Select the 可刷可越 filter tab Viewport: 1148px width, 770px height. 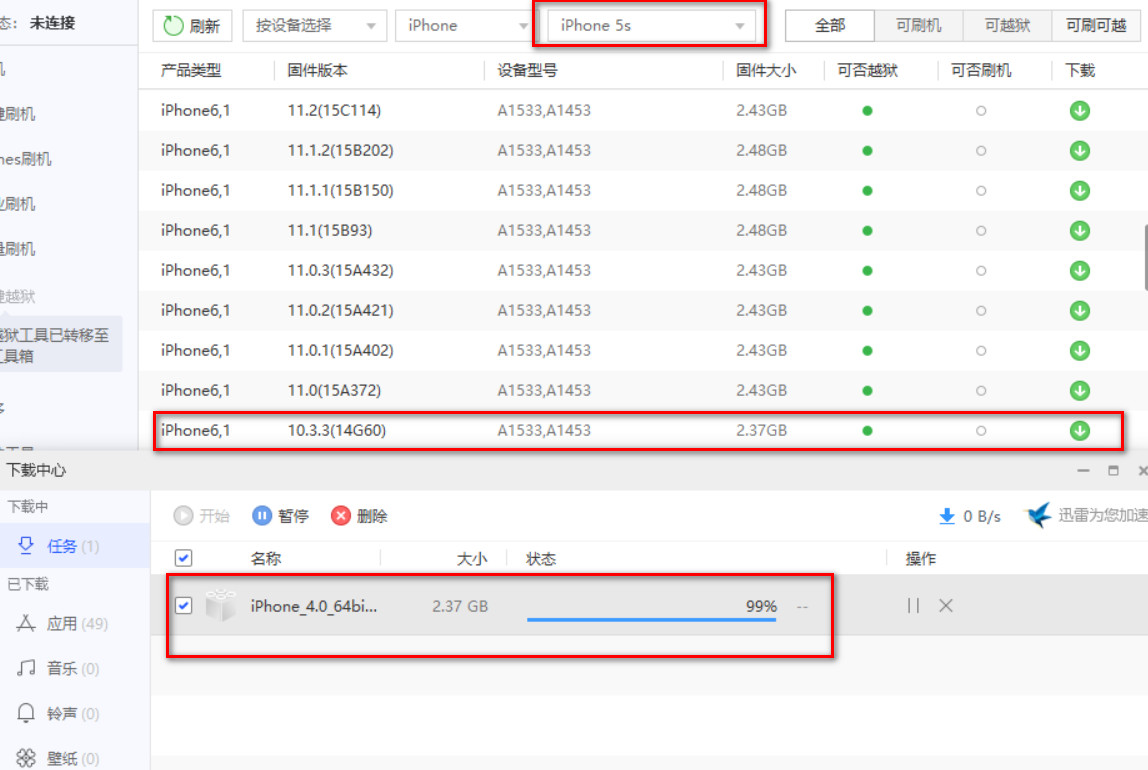[x=1095, y=26]
